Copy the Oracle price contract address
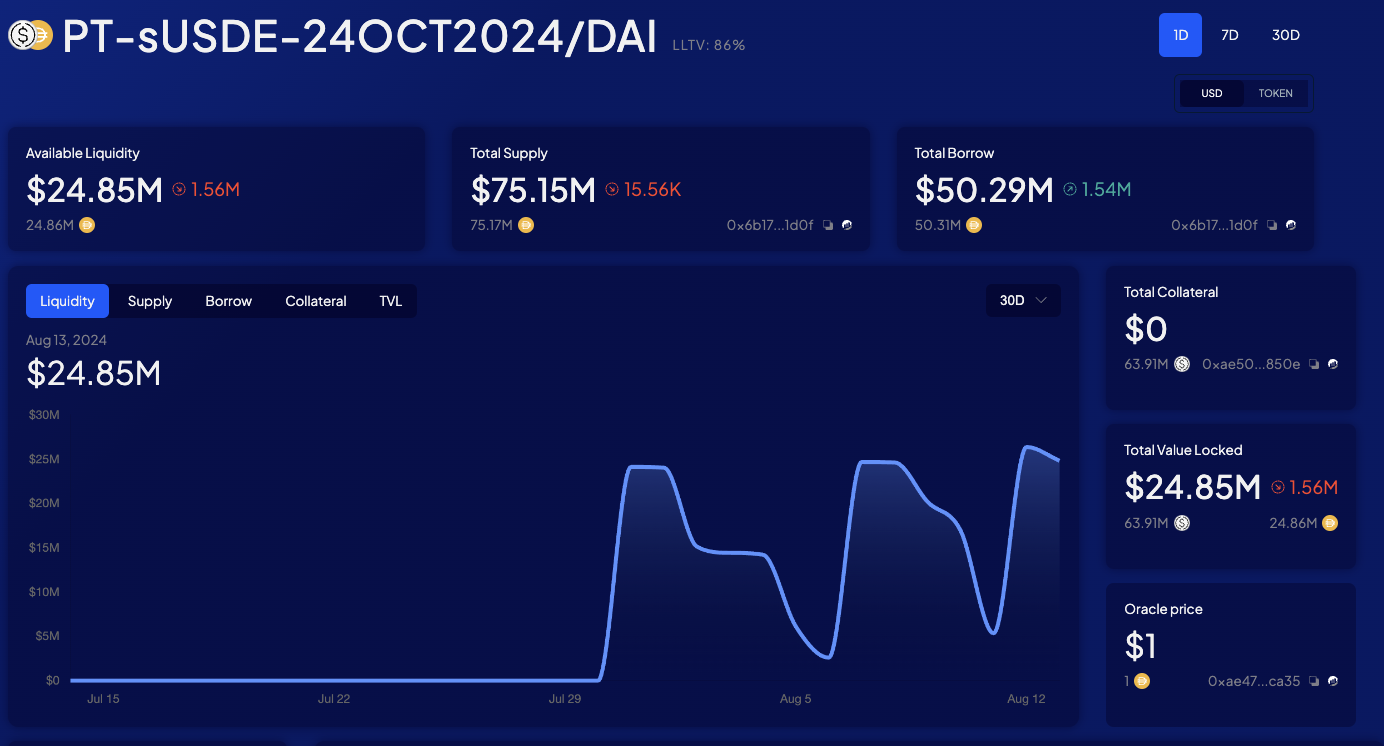This screenshot has width=1384, height=746. pos(1315,682)
